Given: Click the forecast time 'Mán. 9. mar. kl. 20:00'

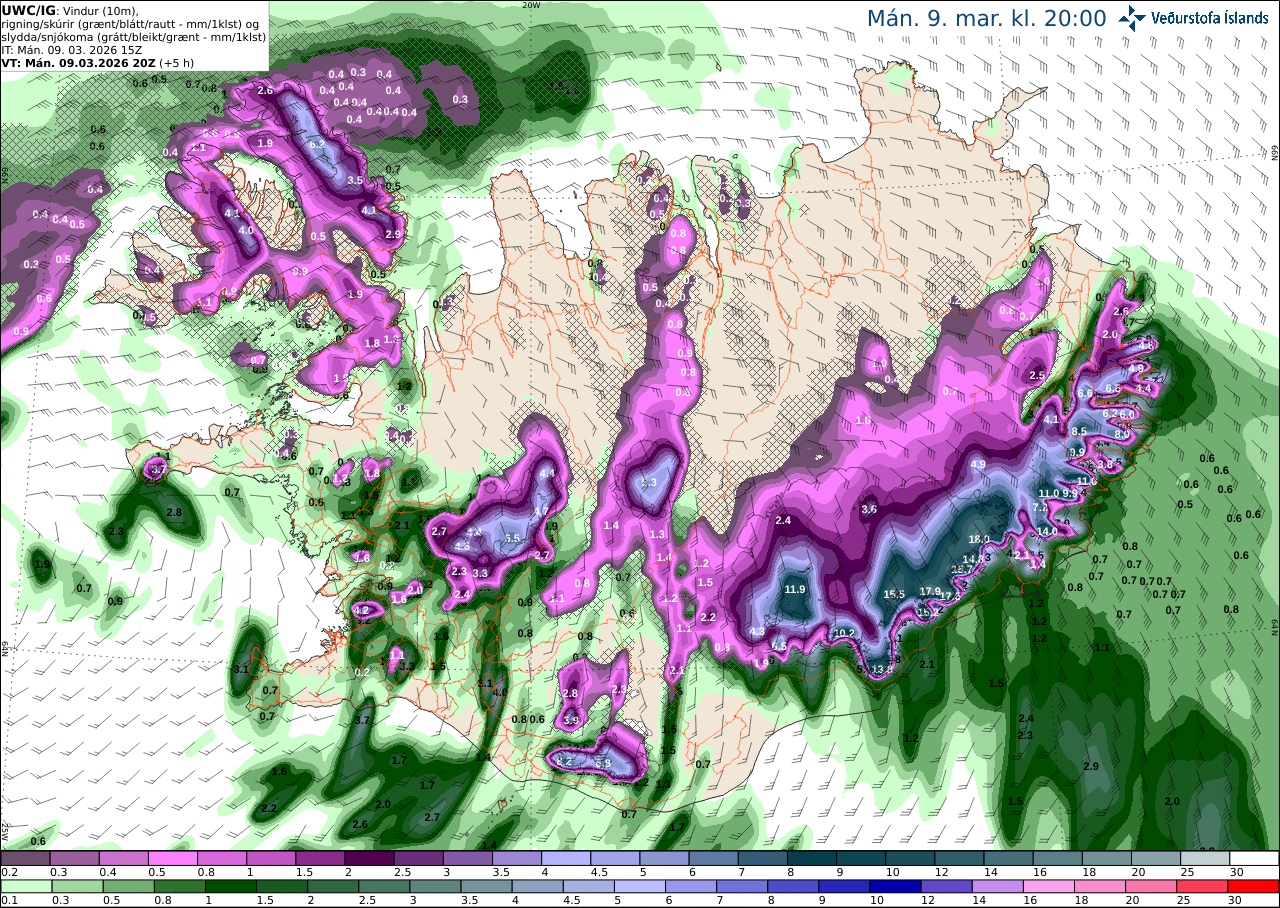Looking at the screenshot, I should tap(986, 18).
